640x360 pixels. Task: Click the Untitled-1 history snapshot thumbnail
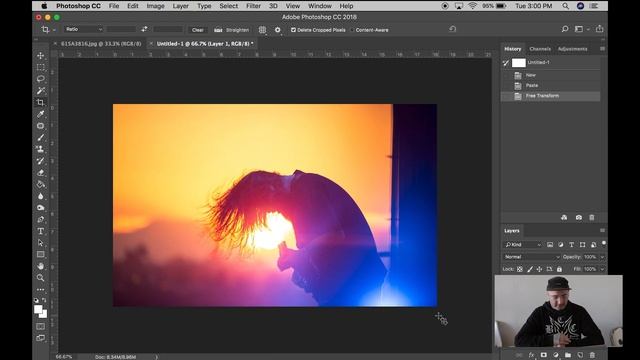[x=519, y=63]
